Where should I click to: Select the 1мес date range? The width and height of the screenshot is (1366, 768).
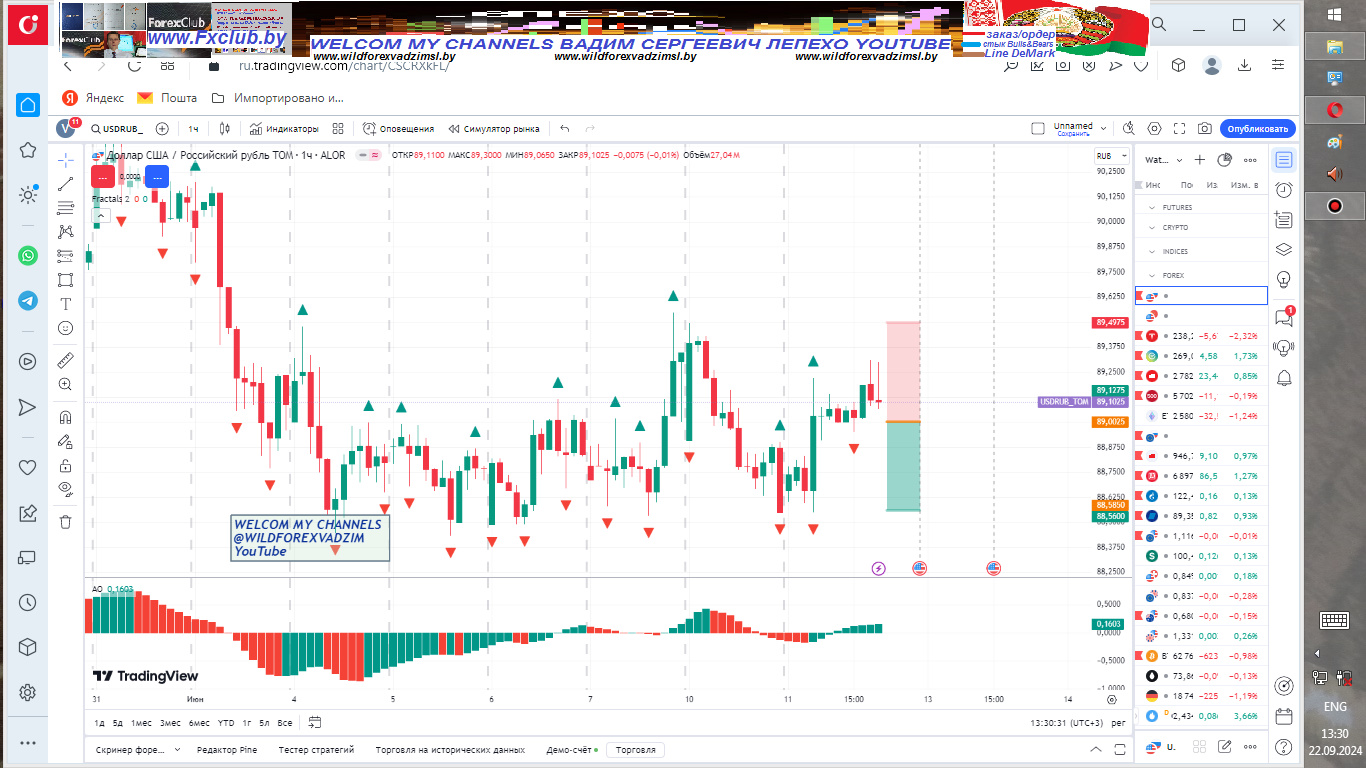tap(142, 722)
